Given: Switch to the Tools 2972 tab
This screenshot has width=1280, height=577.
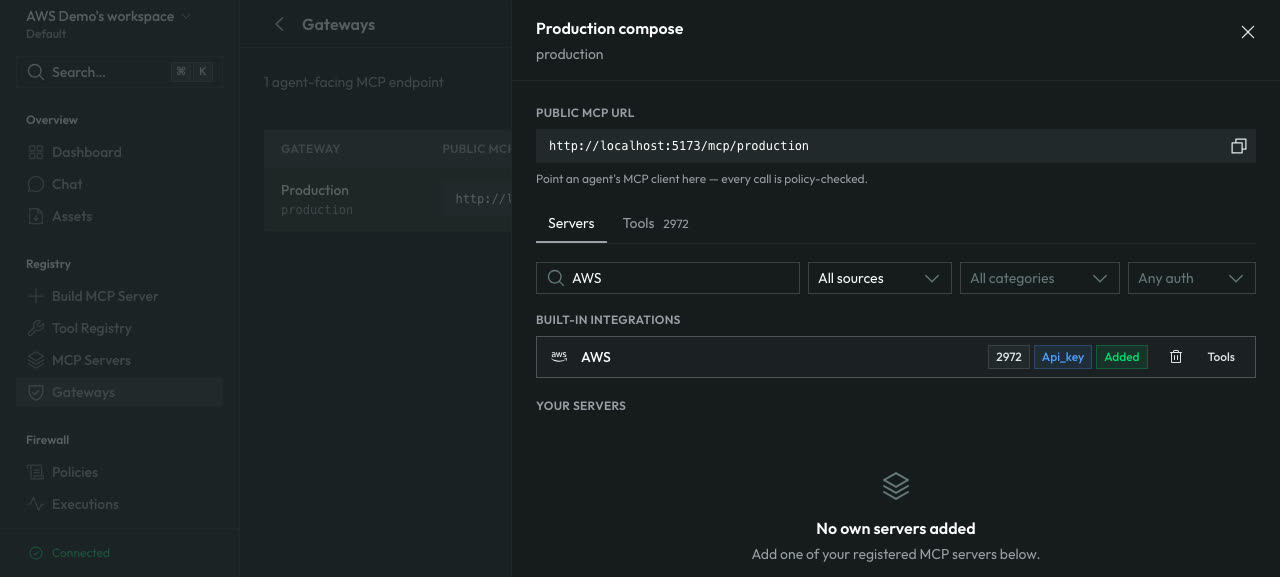Looking at the screenshot, I should (x=656, y=223).
